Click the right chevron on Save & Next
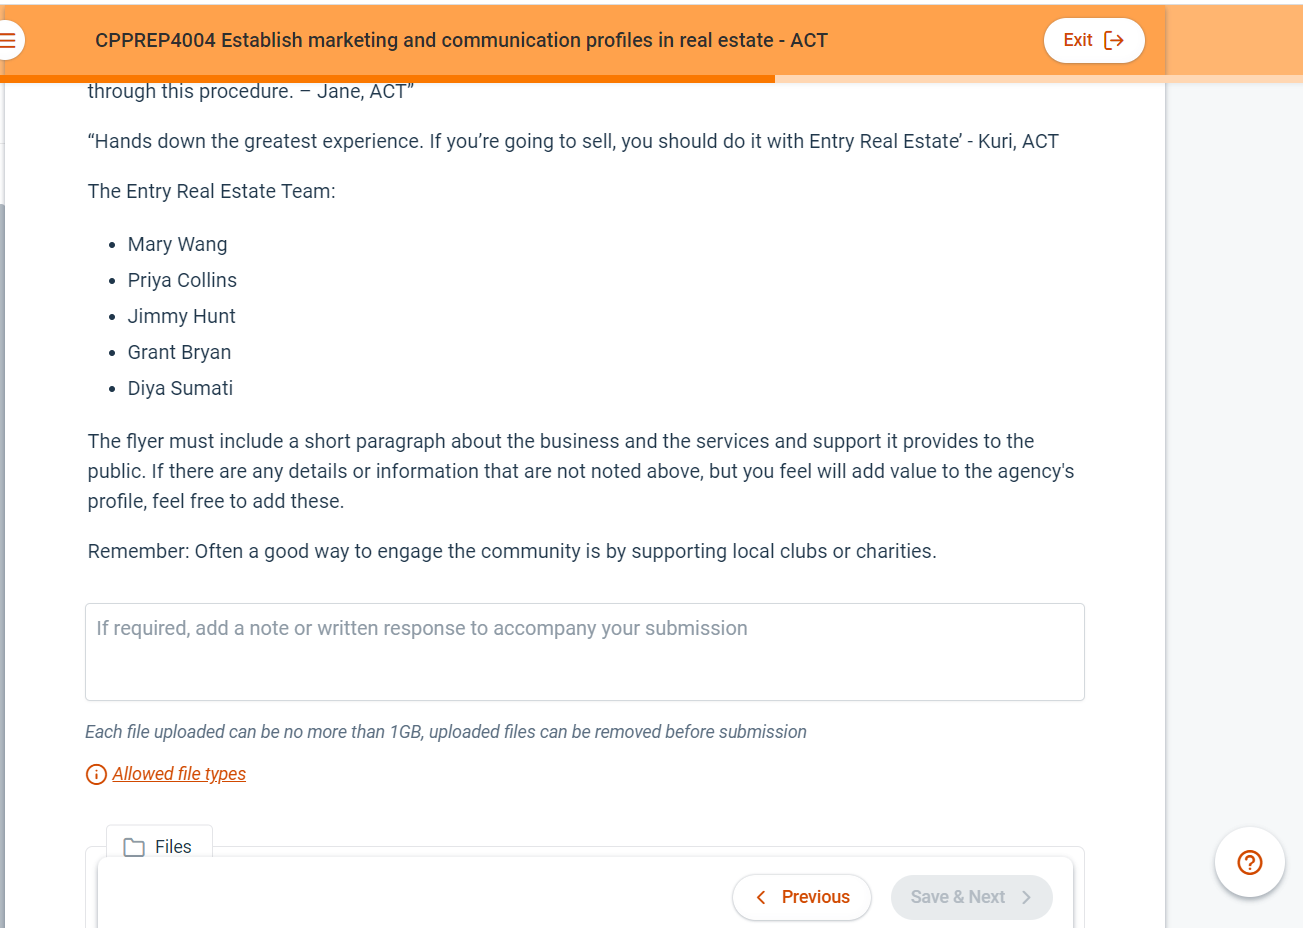This screenshot has width=1303, height=928. coord(1026,897)
